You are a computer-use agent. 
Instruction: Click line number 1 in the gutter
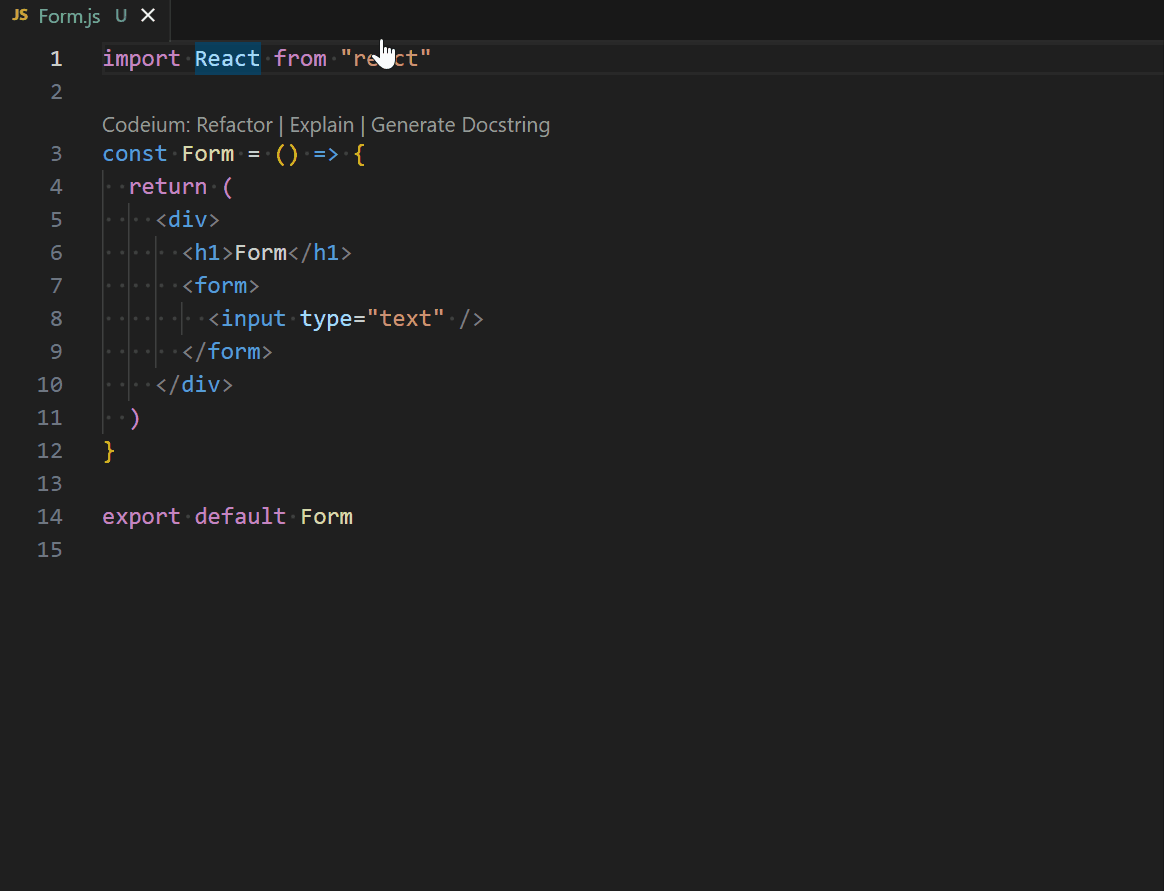56,58
